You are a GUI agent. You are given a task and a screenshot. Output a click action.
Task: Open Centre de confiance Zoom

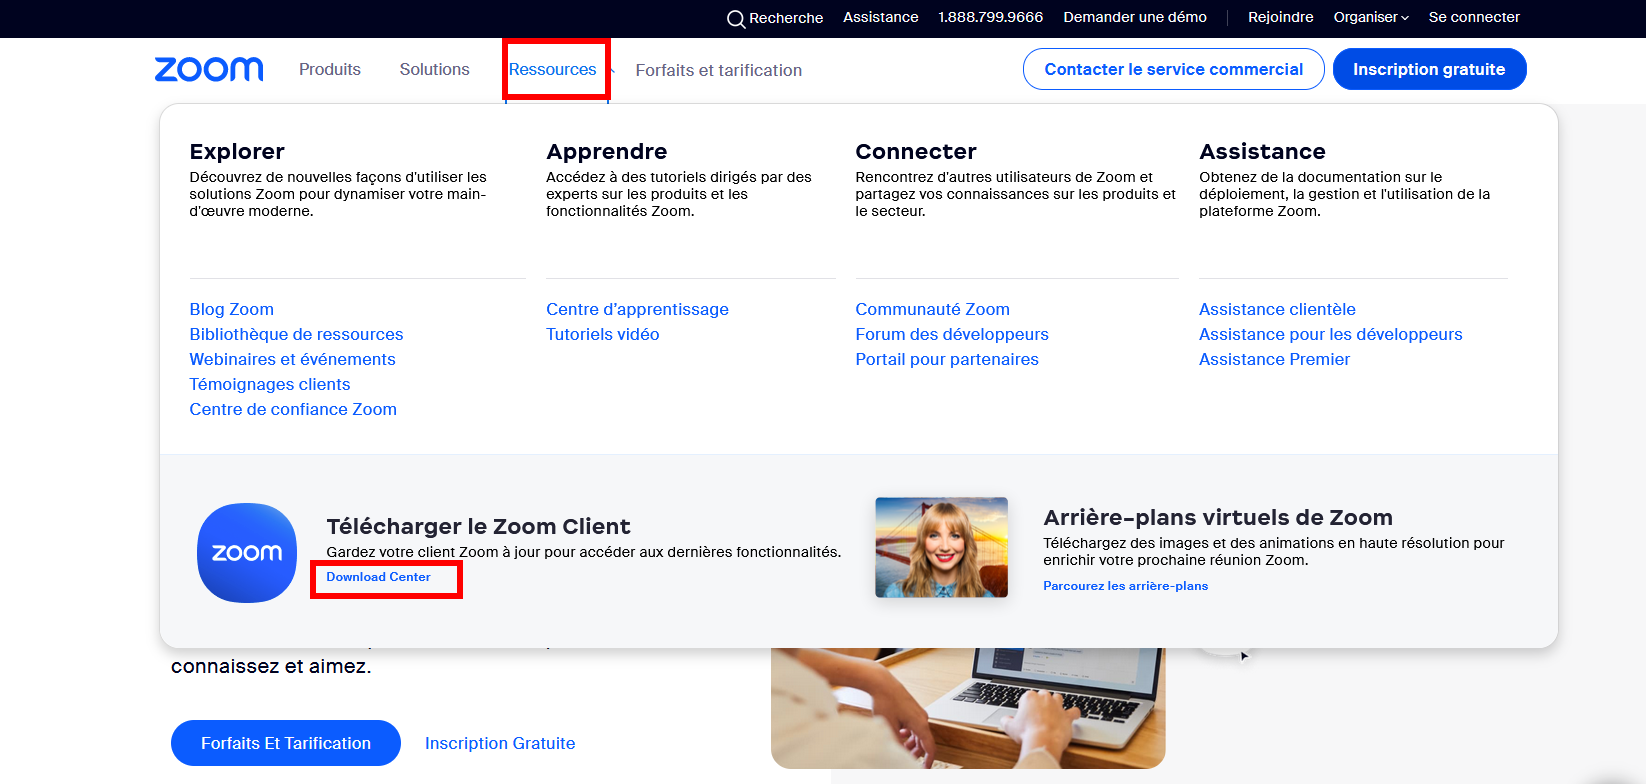click(x=293, y=409)
